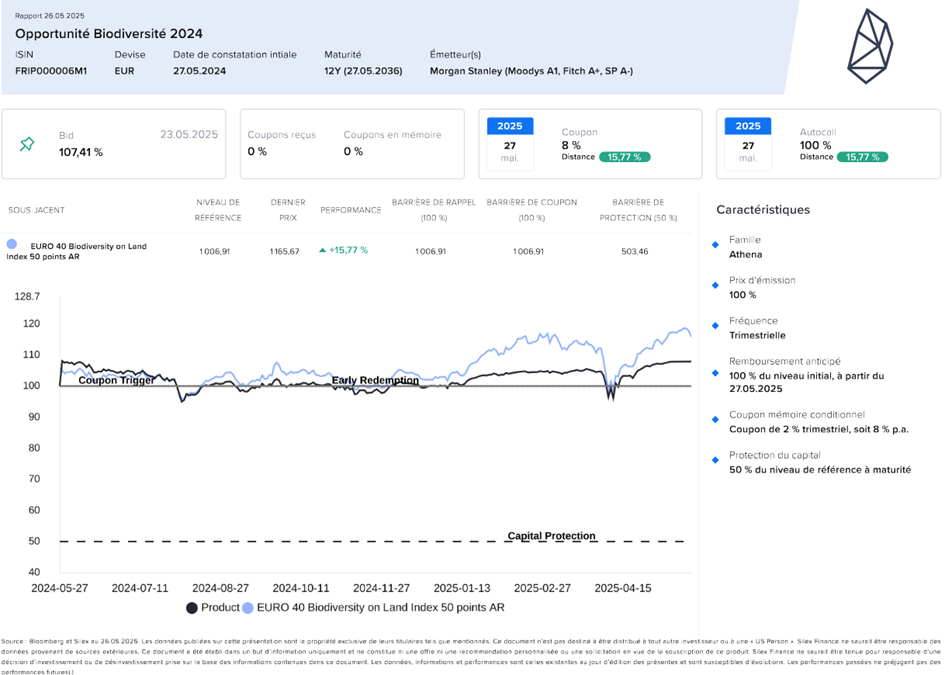The image size is (945, 675).
Task: Click the title Opportunité Biodiversité 2024
Action: (x=109, y=34)
